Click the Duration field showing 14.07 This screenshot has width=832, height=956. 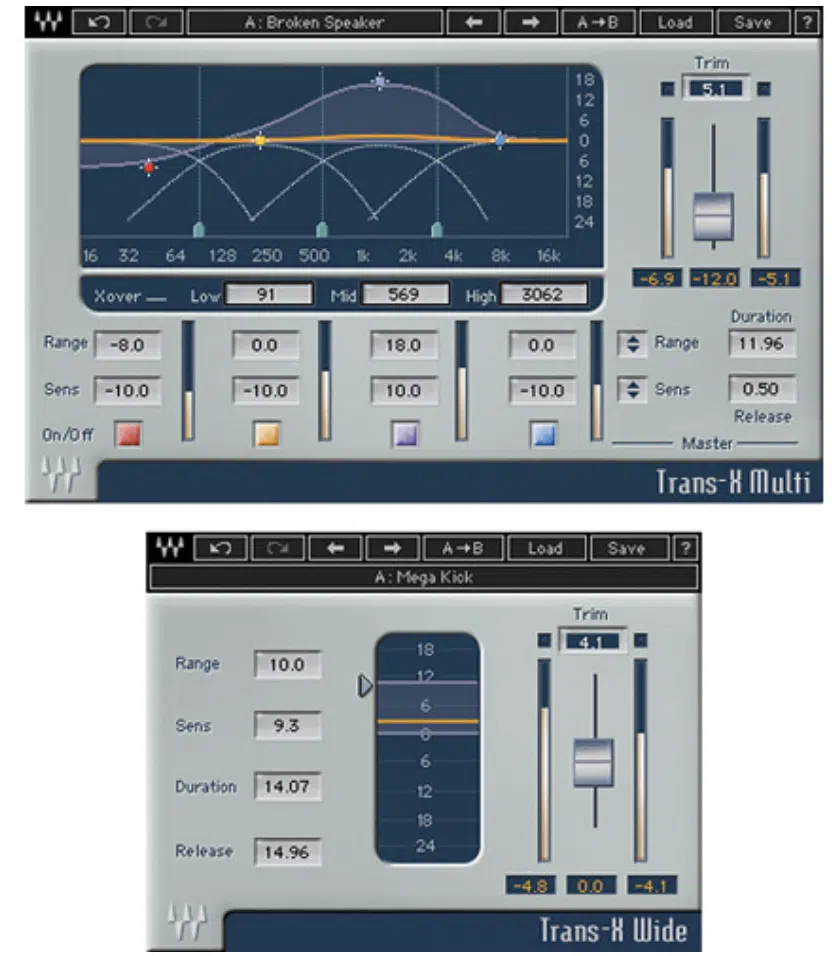(x=288, y=787)
